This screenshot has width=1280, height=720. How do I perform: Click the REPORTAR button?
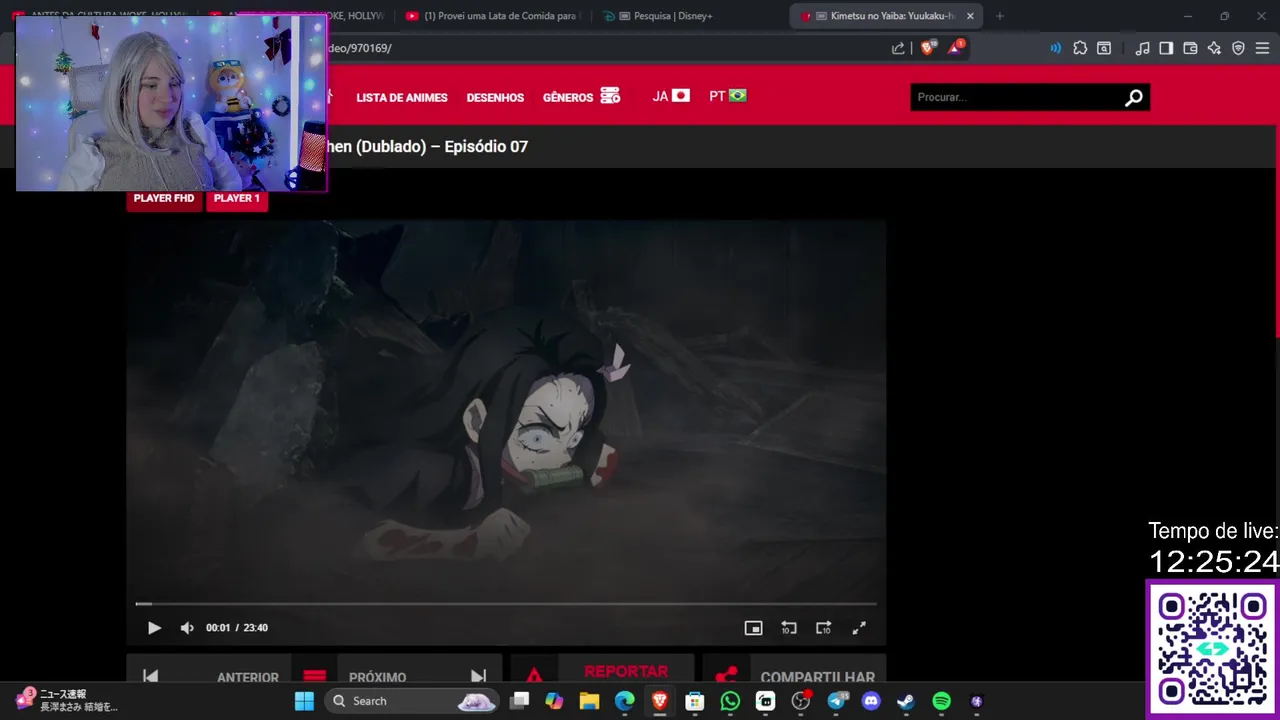pos(602,671)
